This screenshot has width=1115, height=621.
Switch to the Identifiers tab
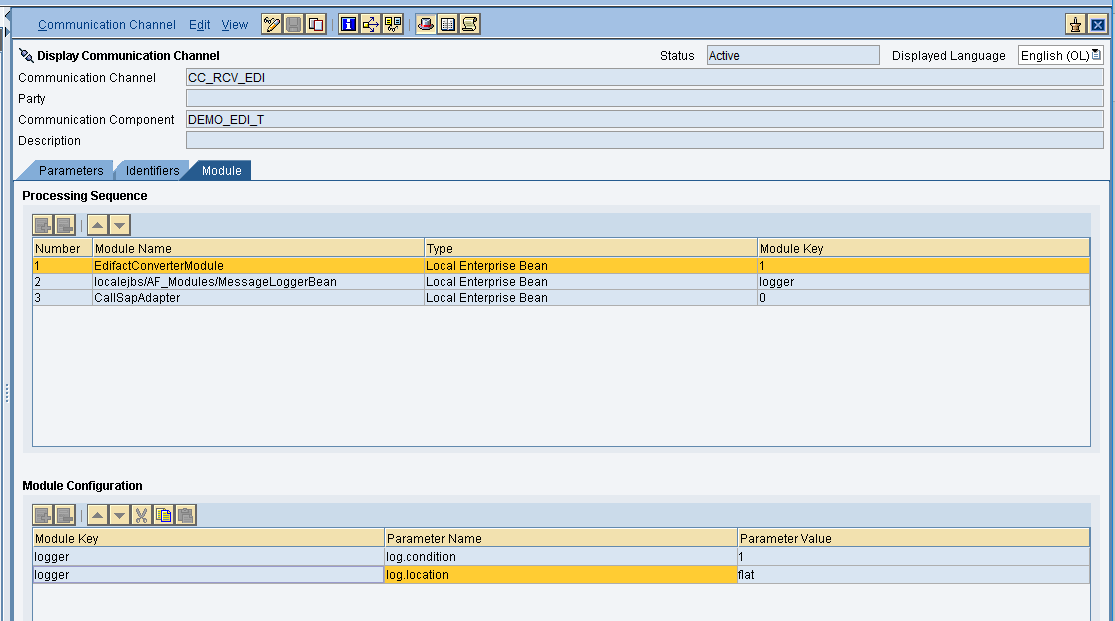[x=152, y=171]
